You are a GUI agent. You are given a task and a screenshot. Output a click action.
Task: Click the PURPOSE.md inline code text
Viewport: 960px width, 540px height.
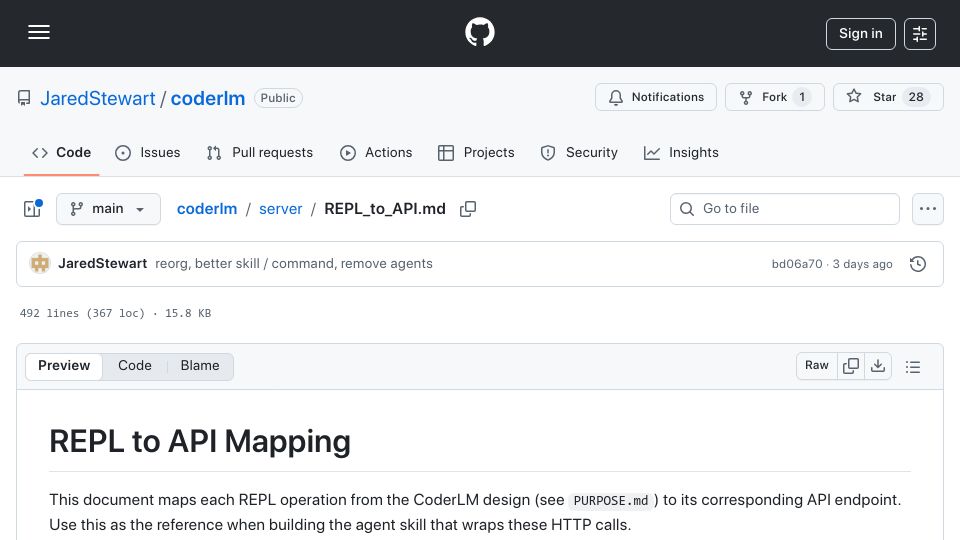[x=611, y=501]
